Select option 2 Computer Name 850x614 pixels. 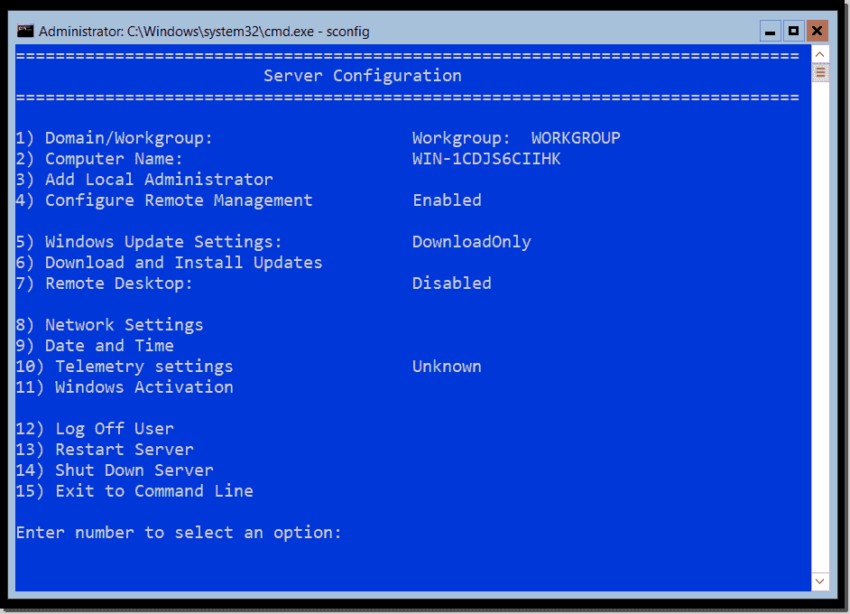[100, 158]
